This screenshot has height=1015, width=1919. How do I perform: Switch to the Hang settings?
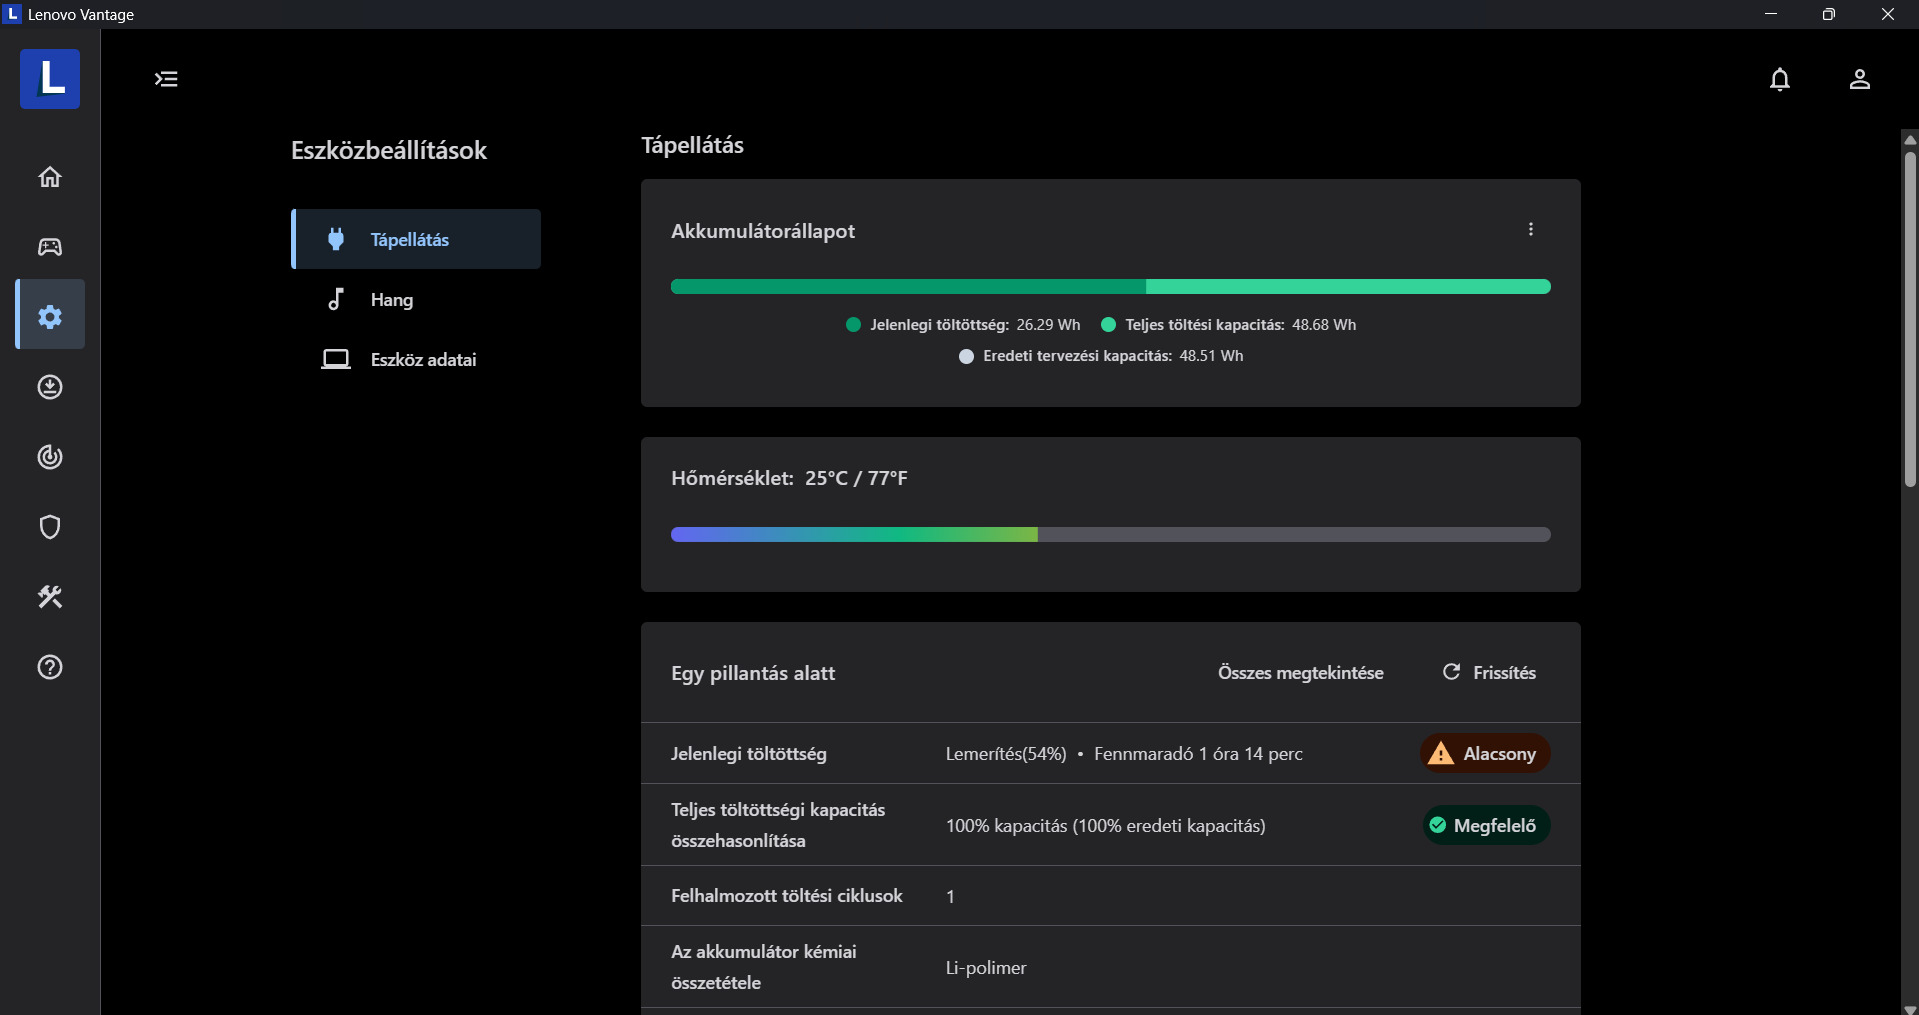click(x=391, y=300)
